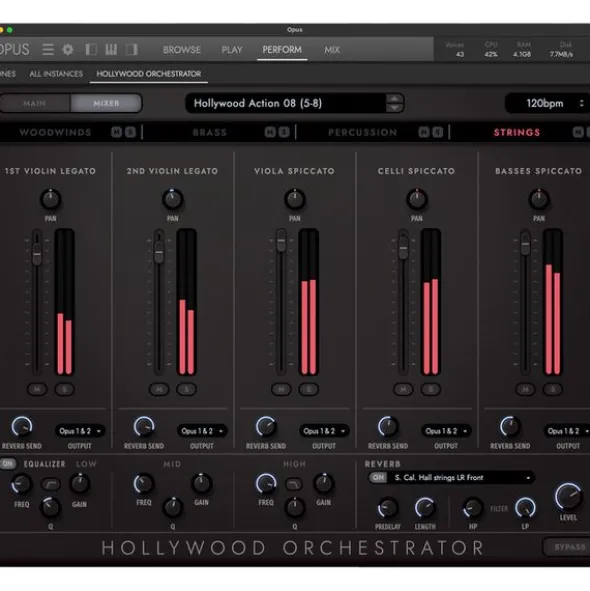This screenshot has height=591, width=590.
Task: Switch to the PLAY tab
Action: (x=231, y=50)
